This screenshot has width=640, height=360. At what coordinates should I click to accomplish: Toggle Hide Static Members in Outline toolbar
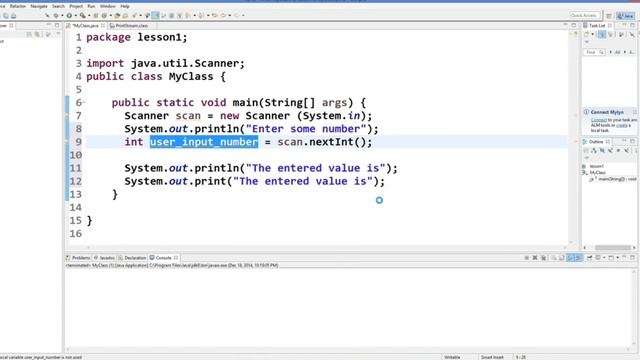point(611,151)
